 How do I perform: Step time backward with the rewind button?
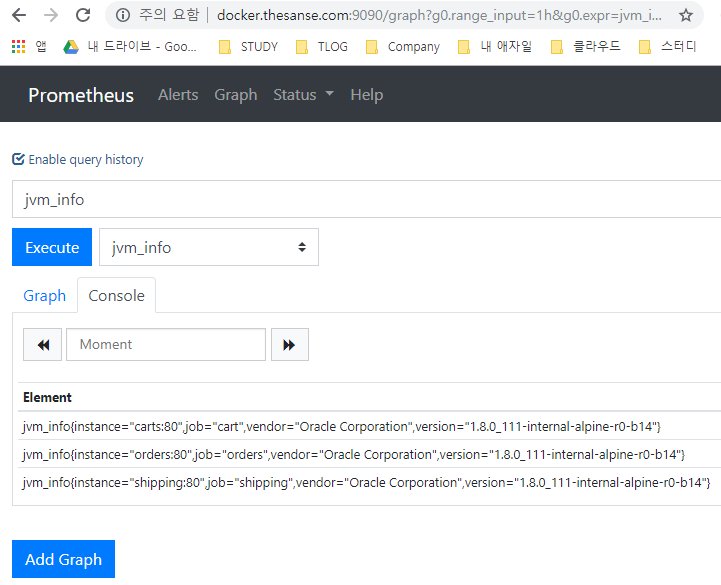point(43,344)
